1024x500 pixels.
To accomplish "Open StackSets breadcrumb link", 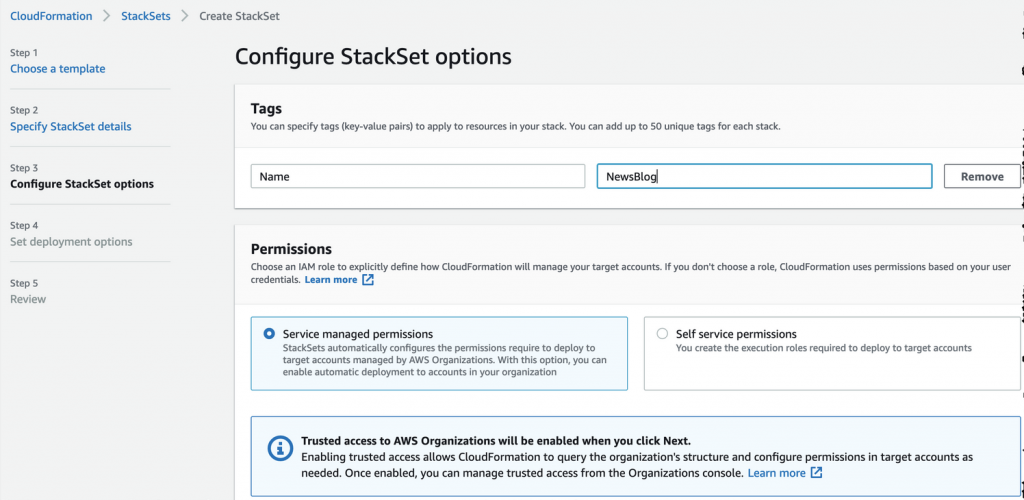I will pyautogui.click(x=145, y=16).
